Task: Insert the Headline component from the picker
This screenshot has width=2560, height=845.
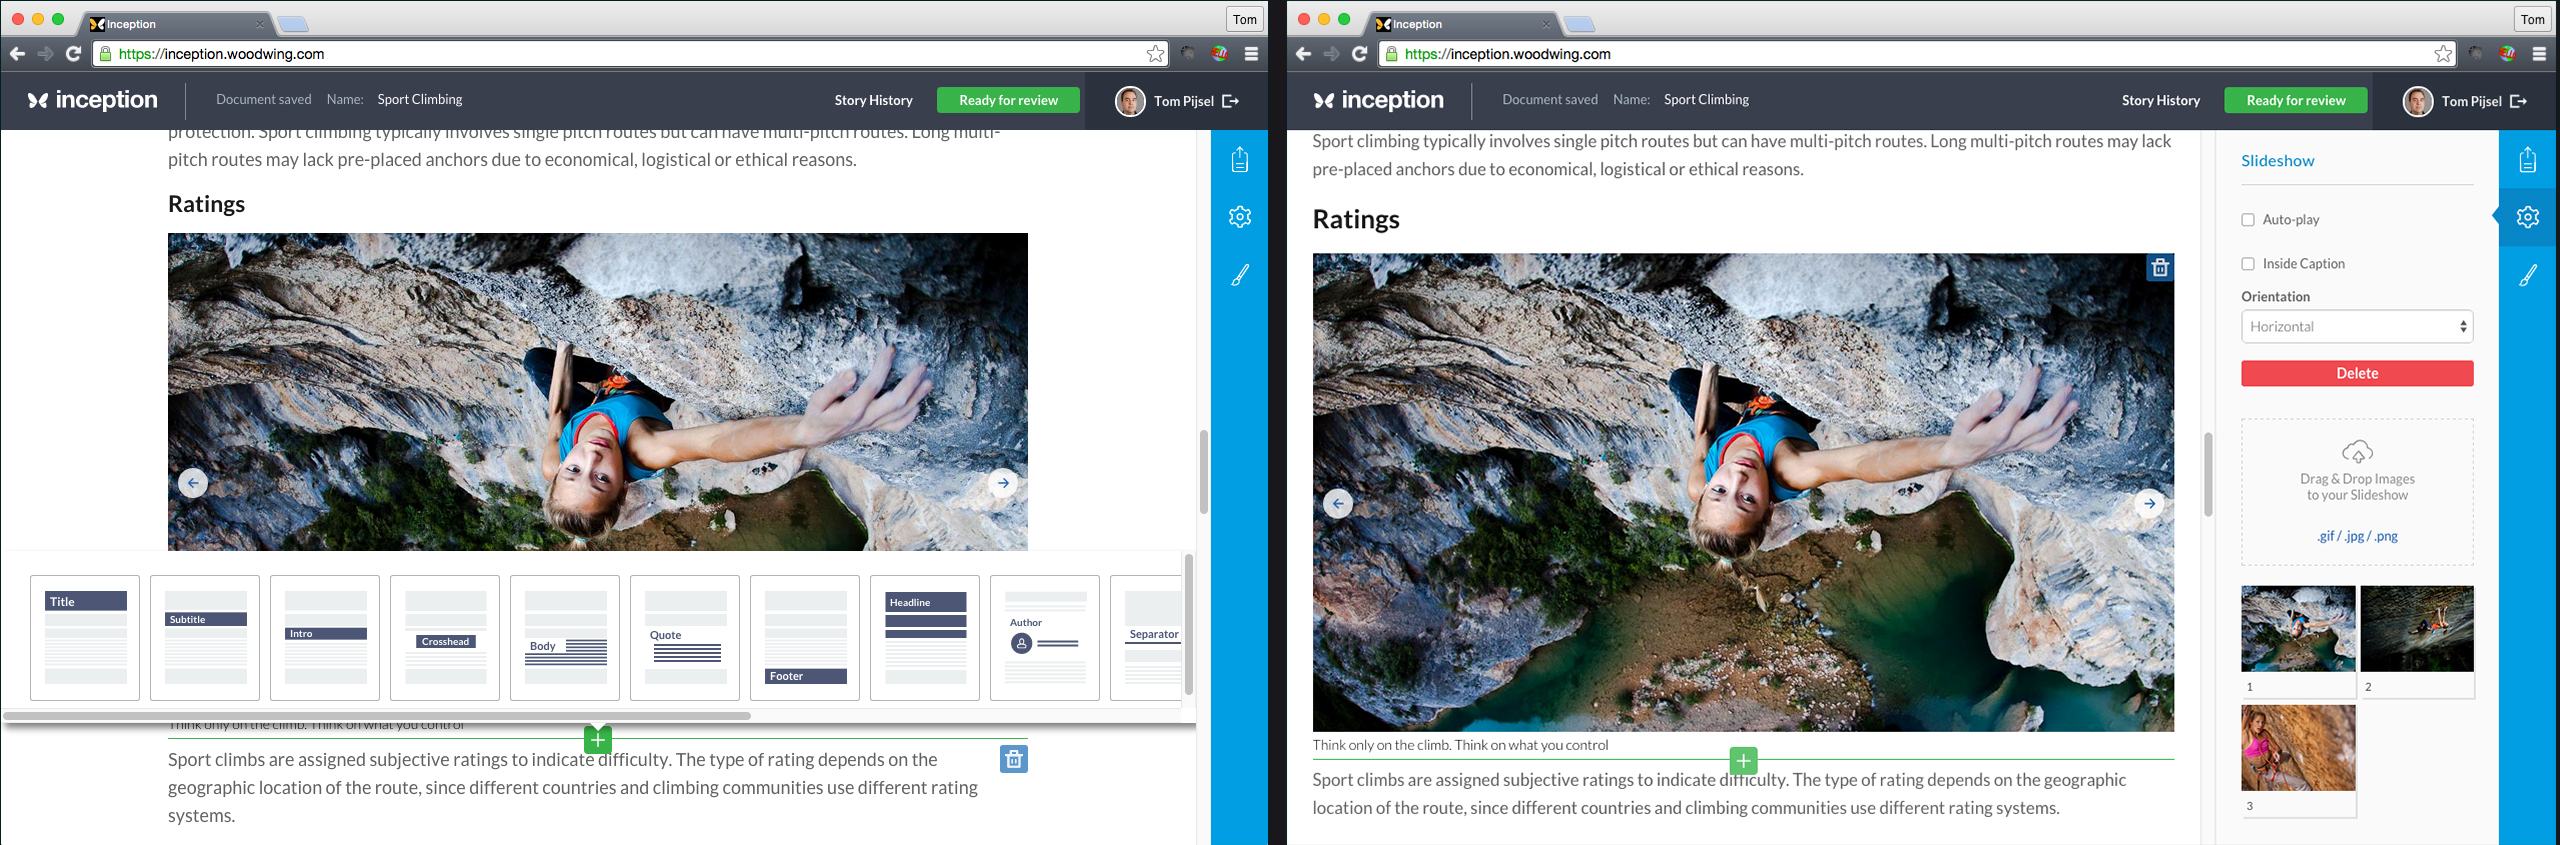Action: (x=925, y=638)
